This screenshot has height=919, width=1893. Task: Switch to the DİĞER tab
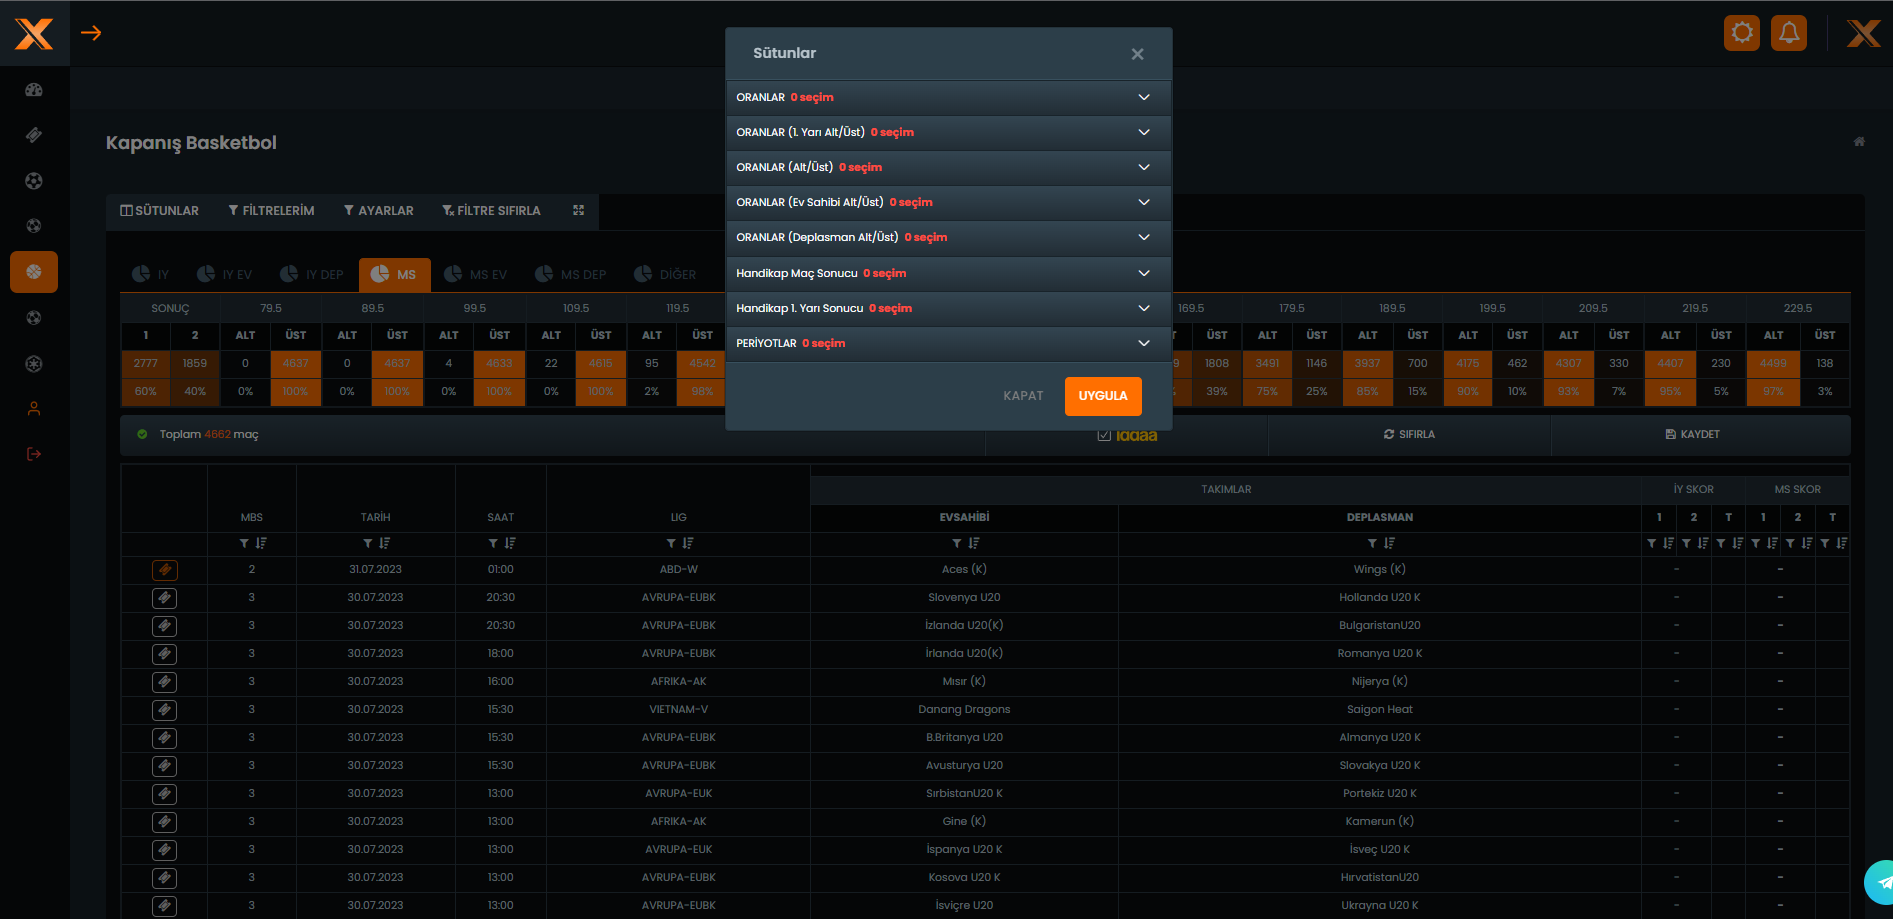665,274
